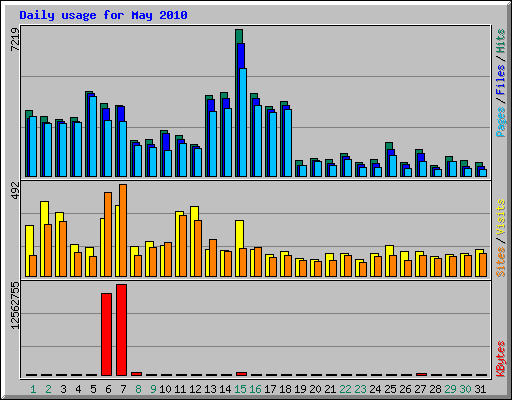The height and width of the screenshot is (400, 512).
Task: Click day 31 on the x-axis
Action: pyautogui.click(x=480, y=389)
